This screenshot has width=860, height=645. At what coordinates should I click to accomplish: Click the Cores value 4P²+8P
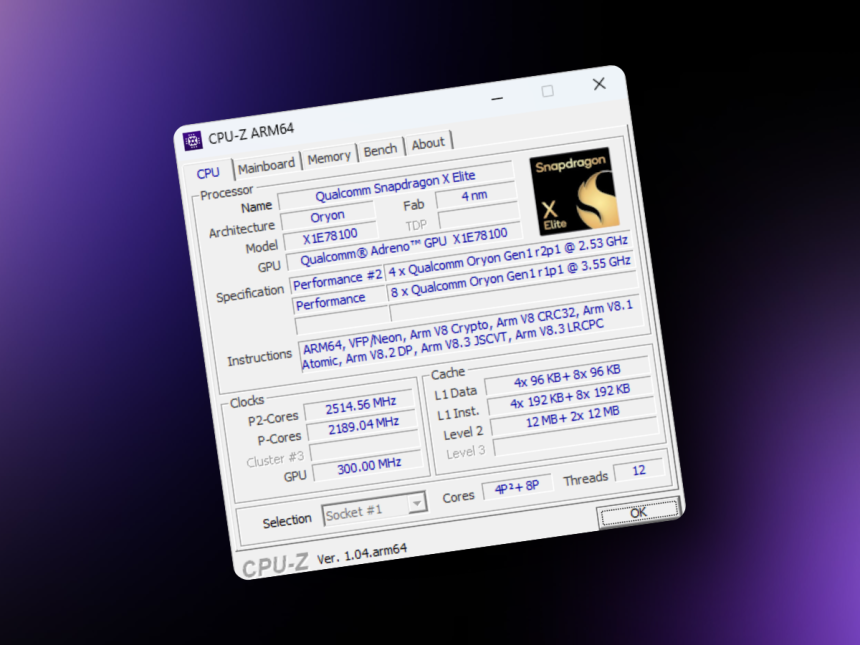[517, 487]
